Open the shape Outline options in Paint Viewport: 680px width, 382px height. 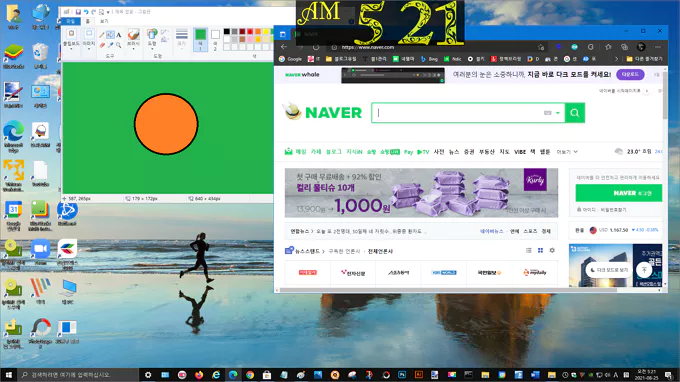165,33
